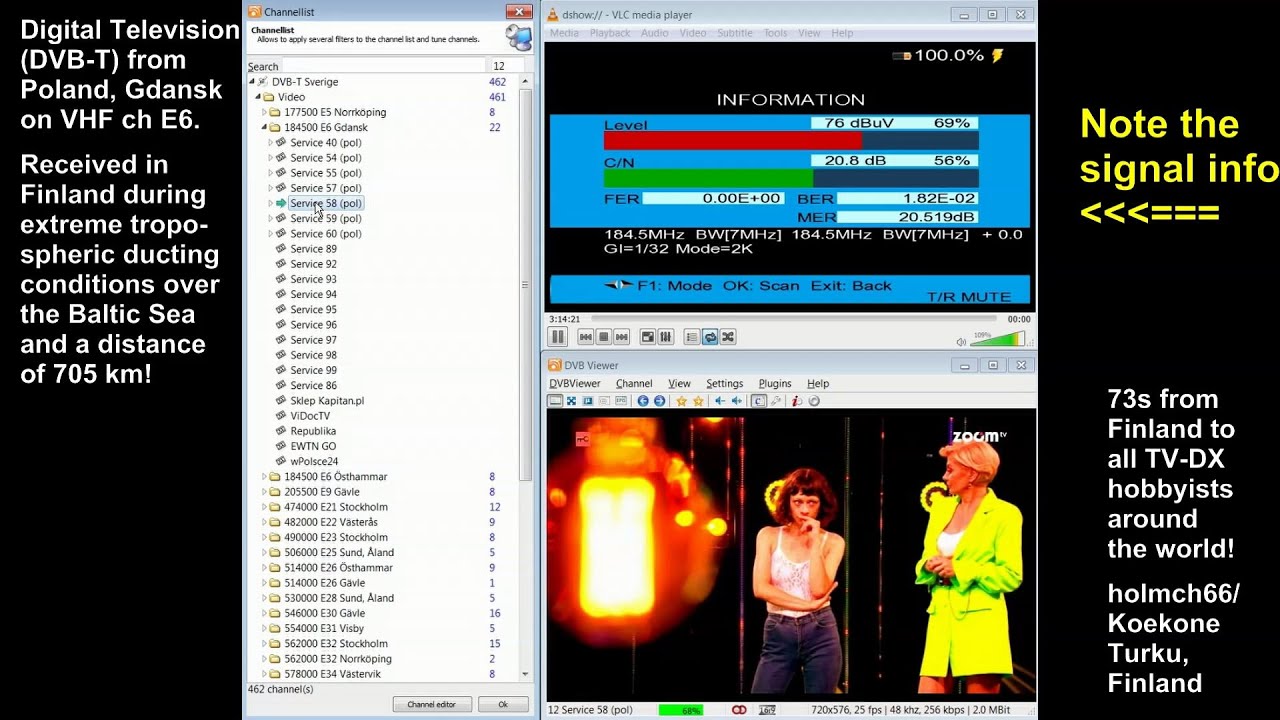Open the Channel menu in DVB Viewer

634,384
